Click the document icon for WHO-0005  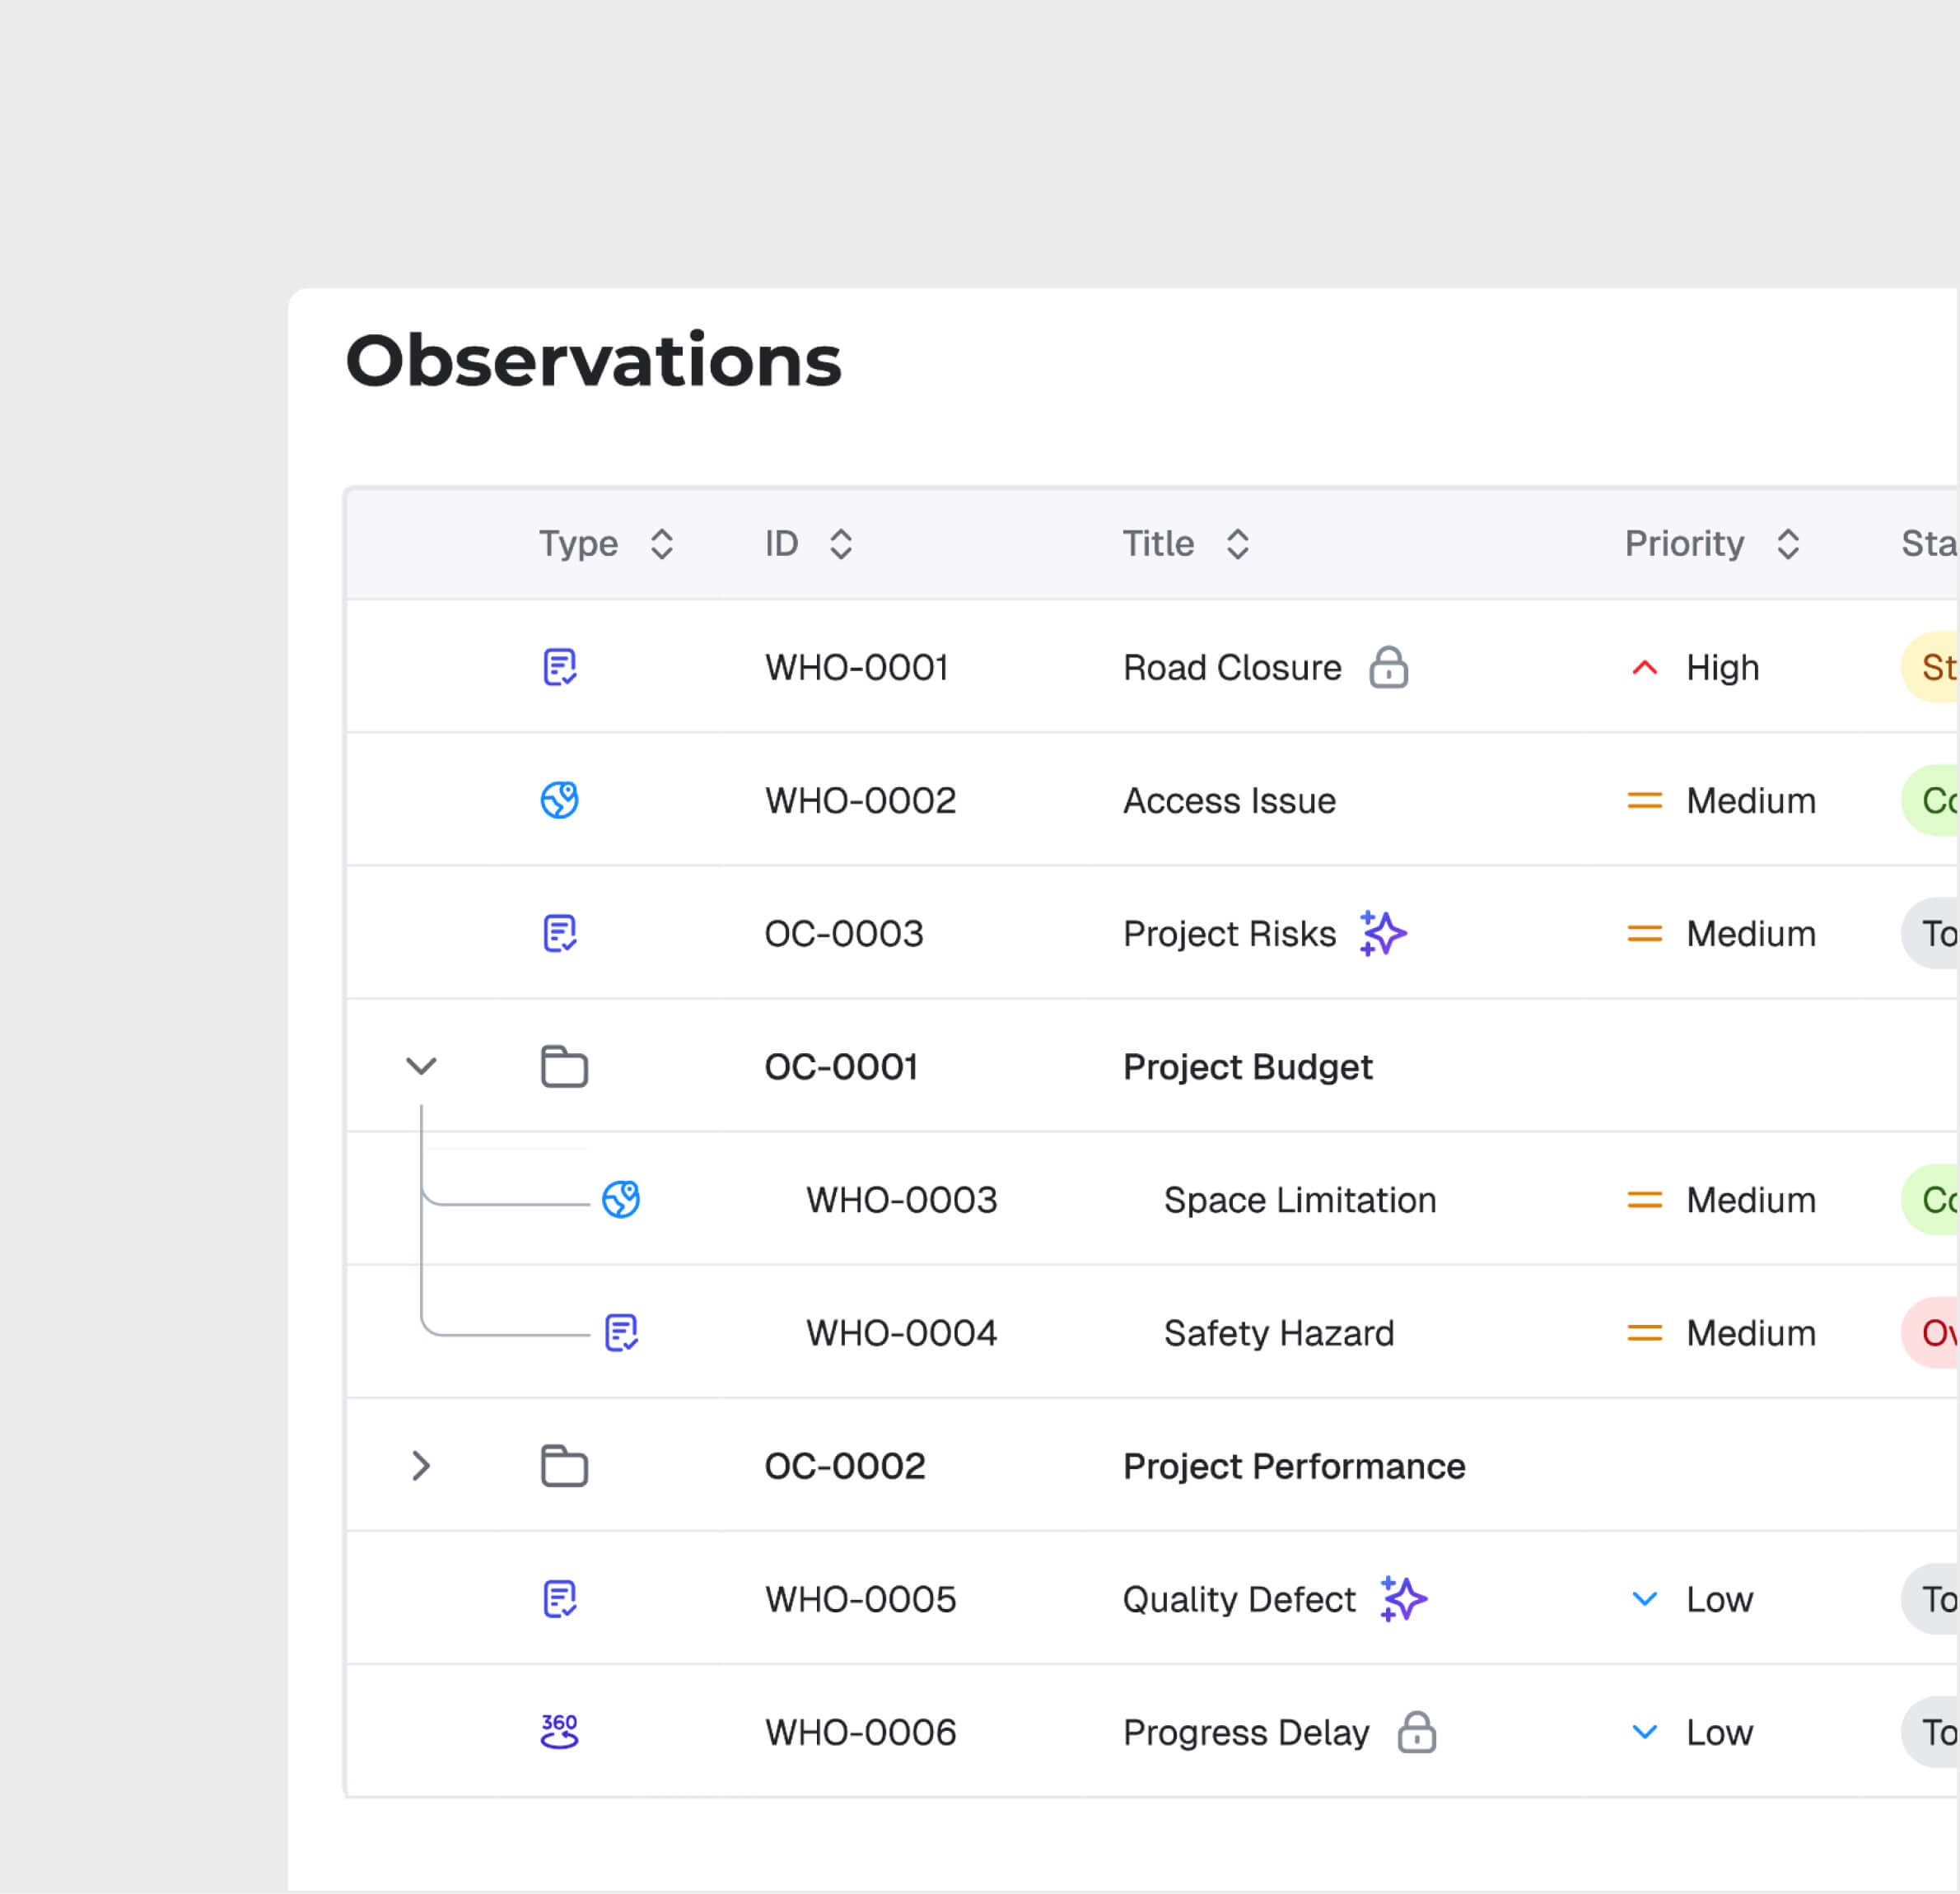pos(560,1599)
